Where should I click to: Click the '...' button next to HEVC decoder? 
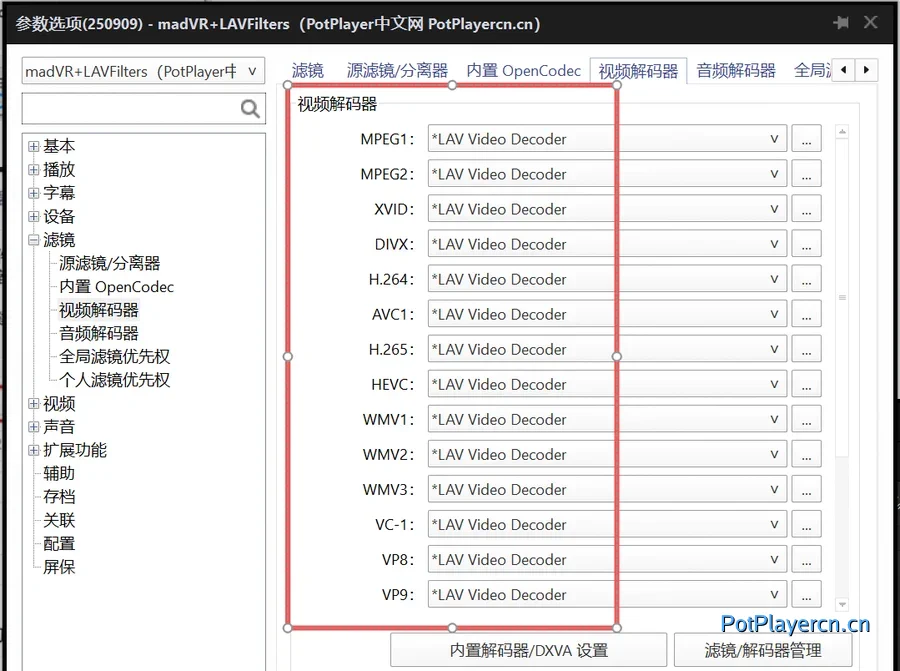pyautogui.click(x=806, y=383)
